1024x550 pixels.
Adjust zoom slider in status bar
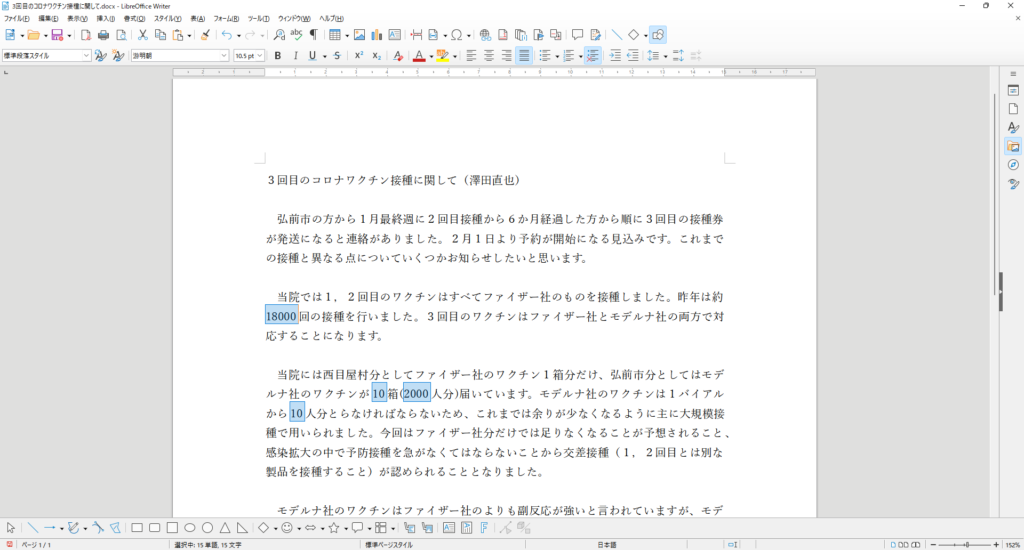click(x=965, y=544)
